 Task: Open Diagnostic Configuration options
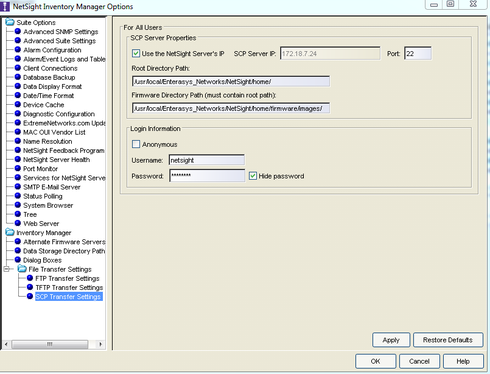pos(59,114)
